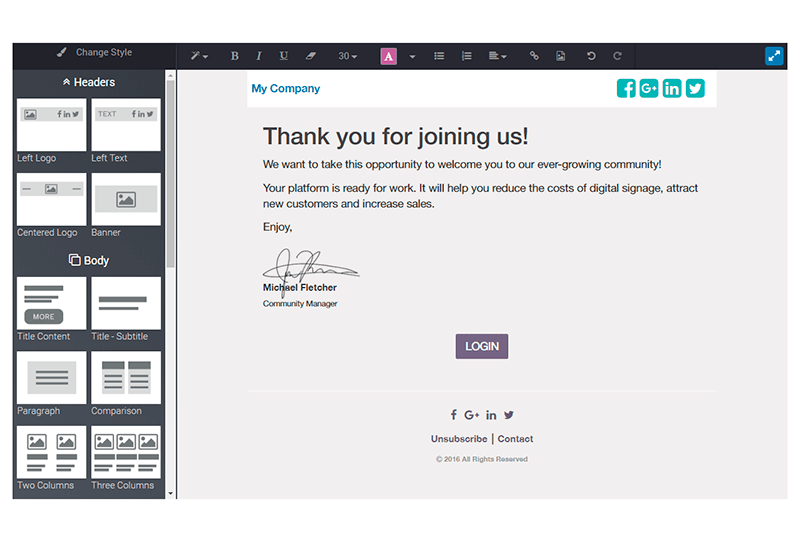Open the paragraph alignment dropdown
Image resolution: width=800 pixels, height=543 pixels.
[497, 56]
